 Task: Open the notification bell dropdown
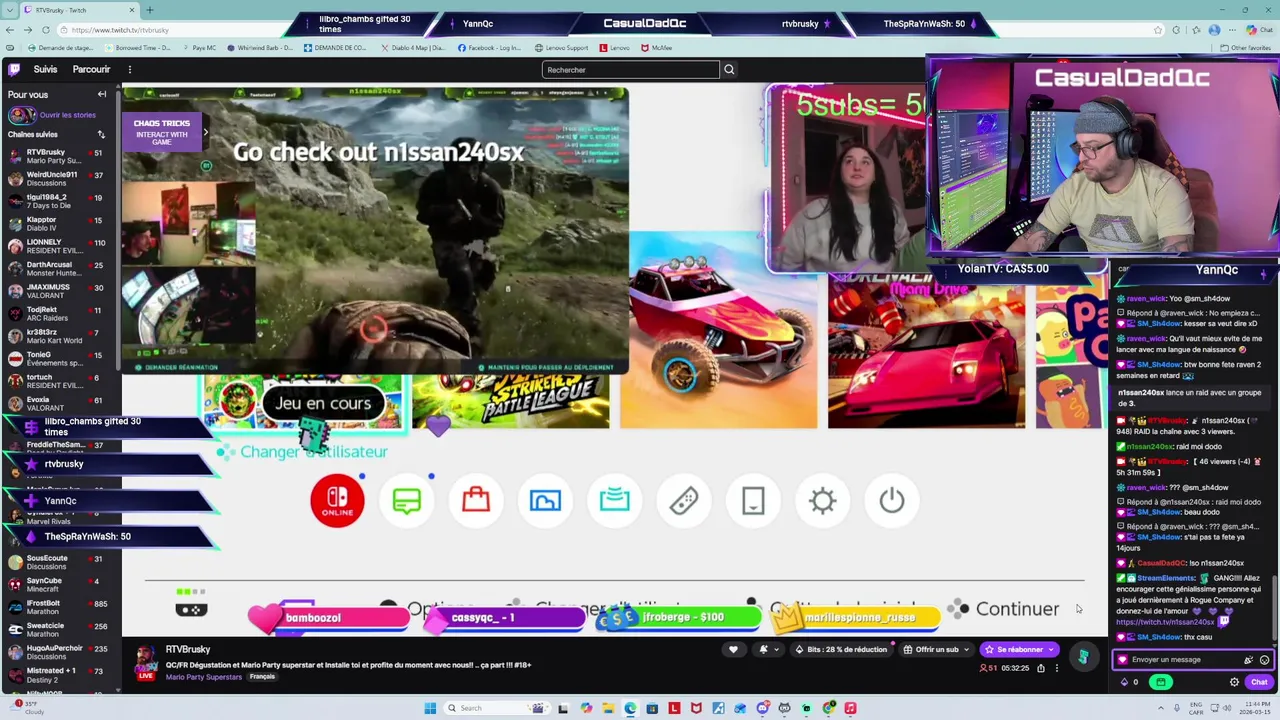coord(768,649)
